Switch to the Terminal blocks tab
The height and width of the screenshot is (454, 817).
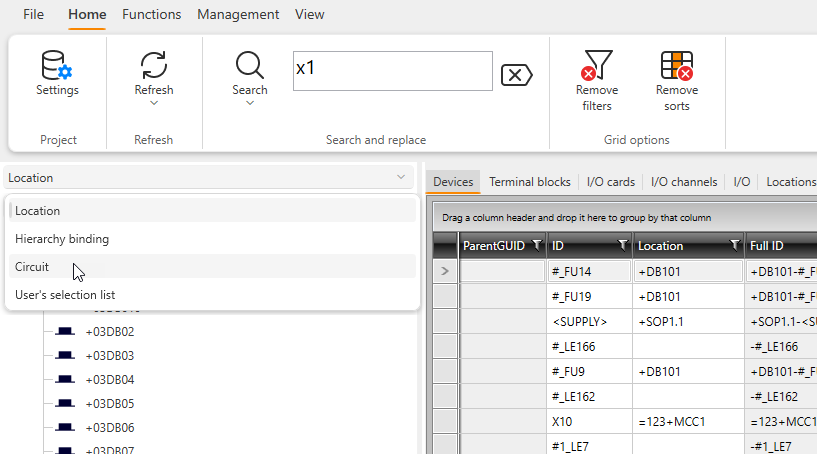point(529,182)
